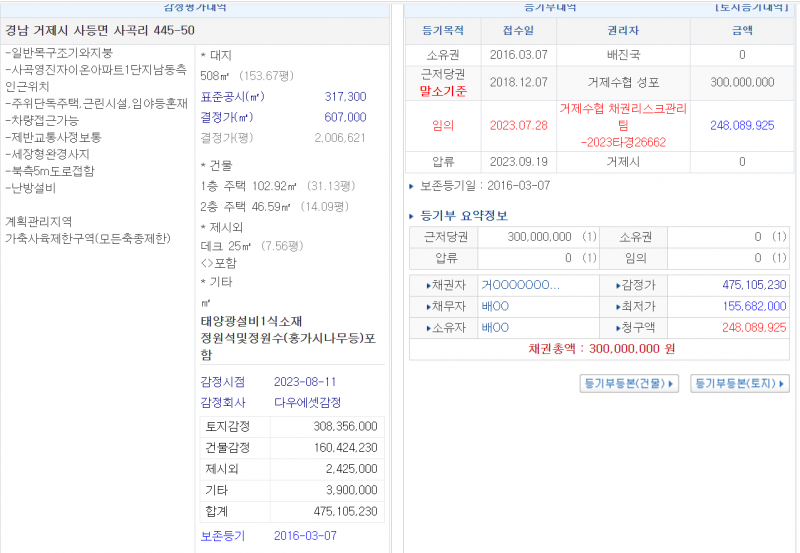Select the 압류 right holder 거제시
This screenshot has height=553, width=800.
pyautogui.click(x=623, y=162)
